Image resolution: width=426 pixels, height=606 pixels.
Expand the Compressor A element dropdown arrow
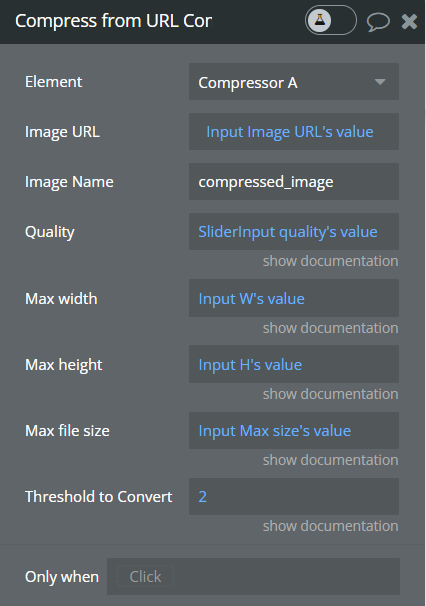click(380, 82)
